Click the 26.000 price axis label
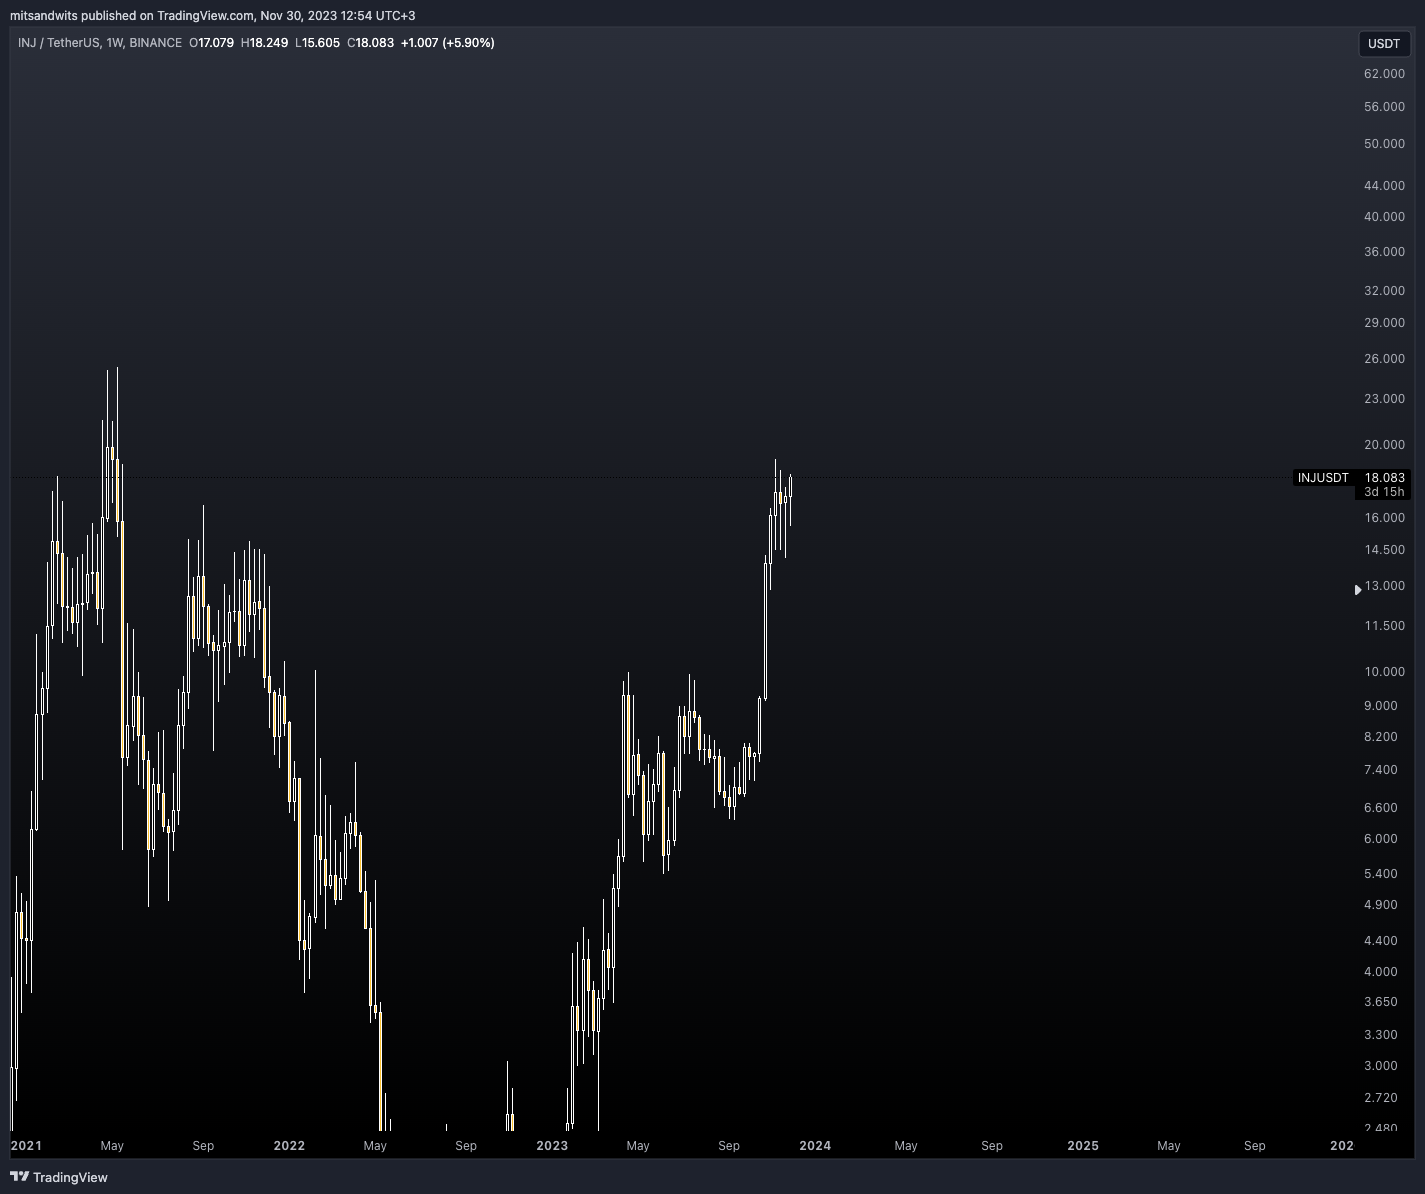The image size is (1425, 1194). coord(1384,359)
